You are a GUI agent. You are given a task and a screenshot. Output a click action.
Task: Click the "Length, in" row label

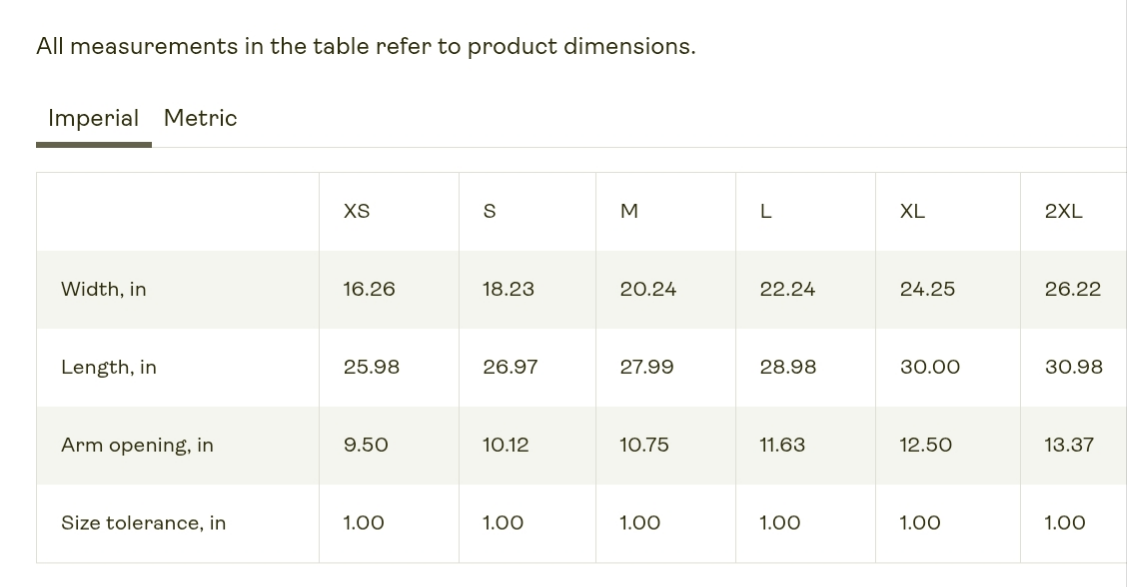pyautogui.click(x=108, y=367)
